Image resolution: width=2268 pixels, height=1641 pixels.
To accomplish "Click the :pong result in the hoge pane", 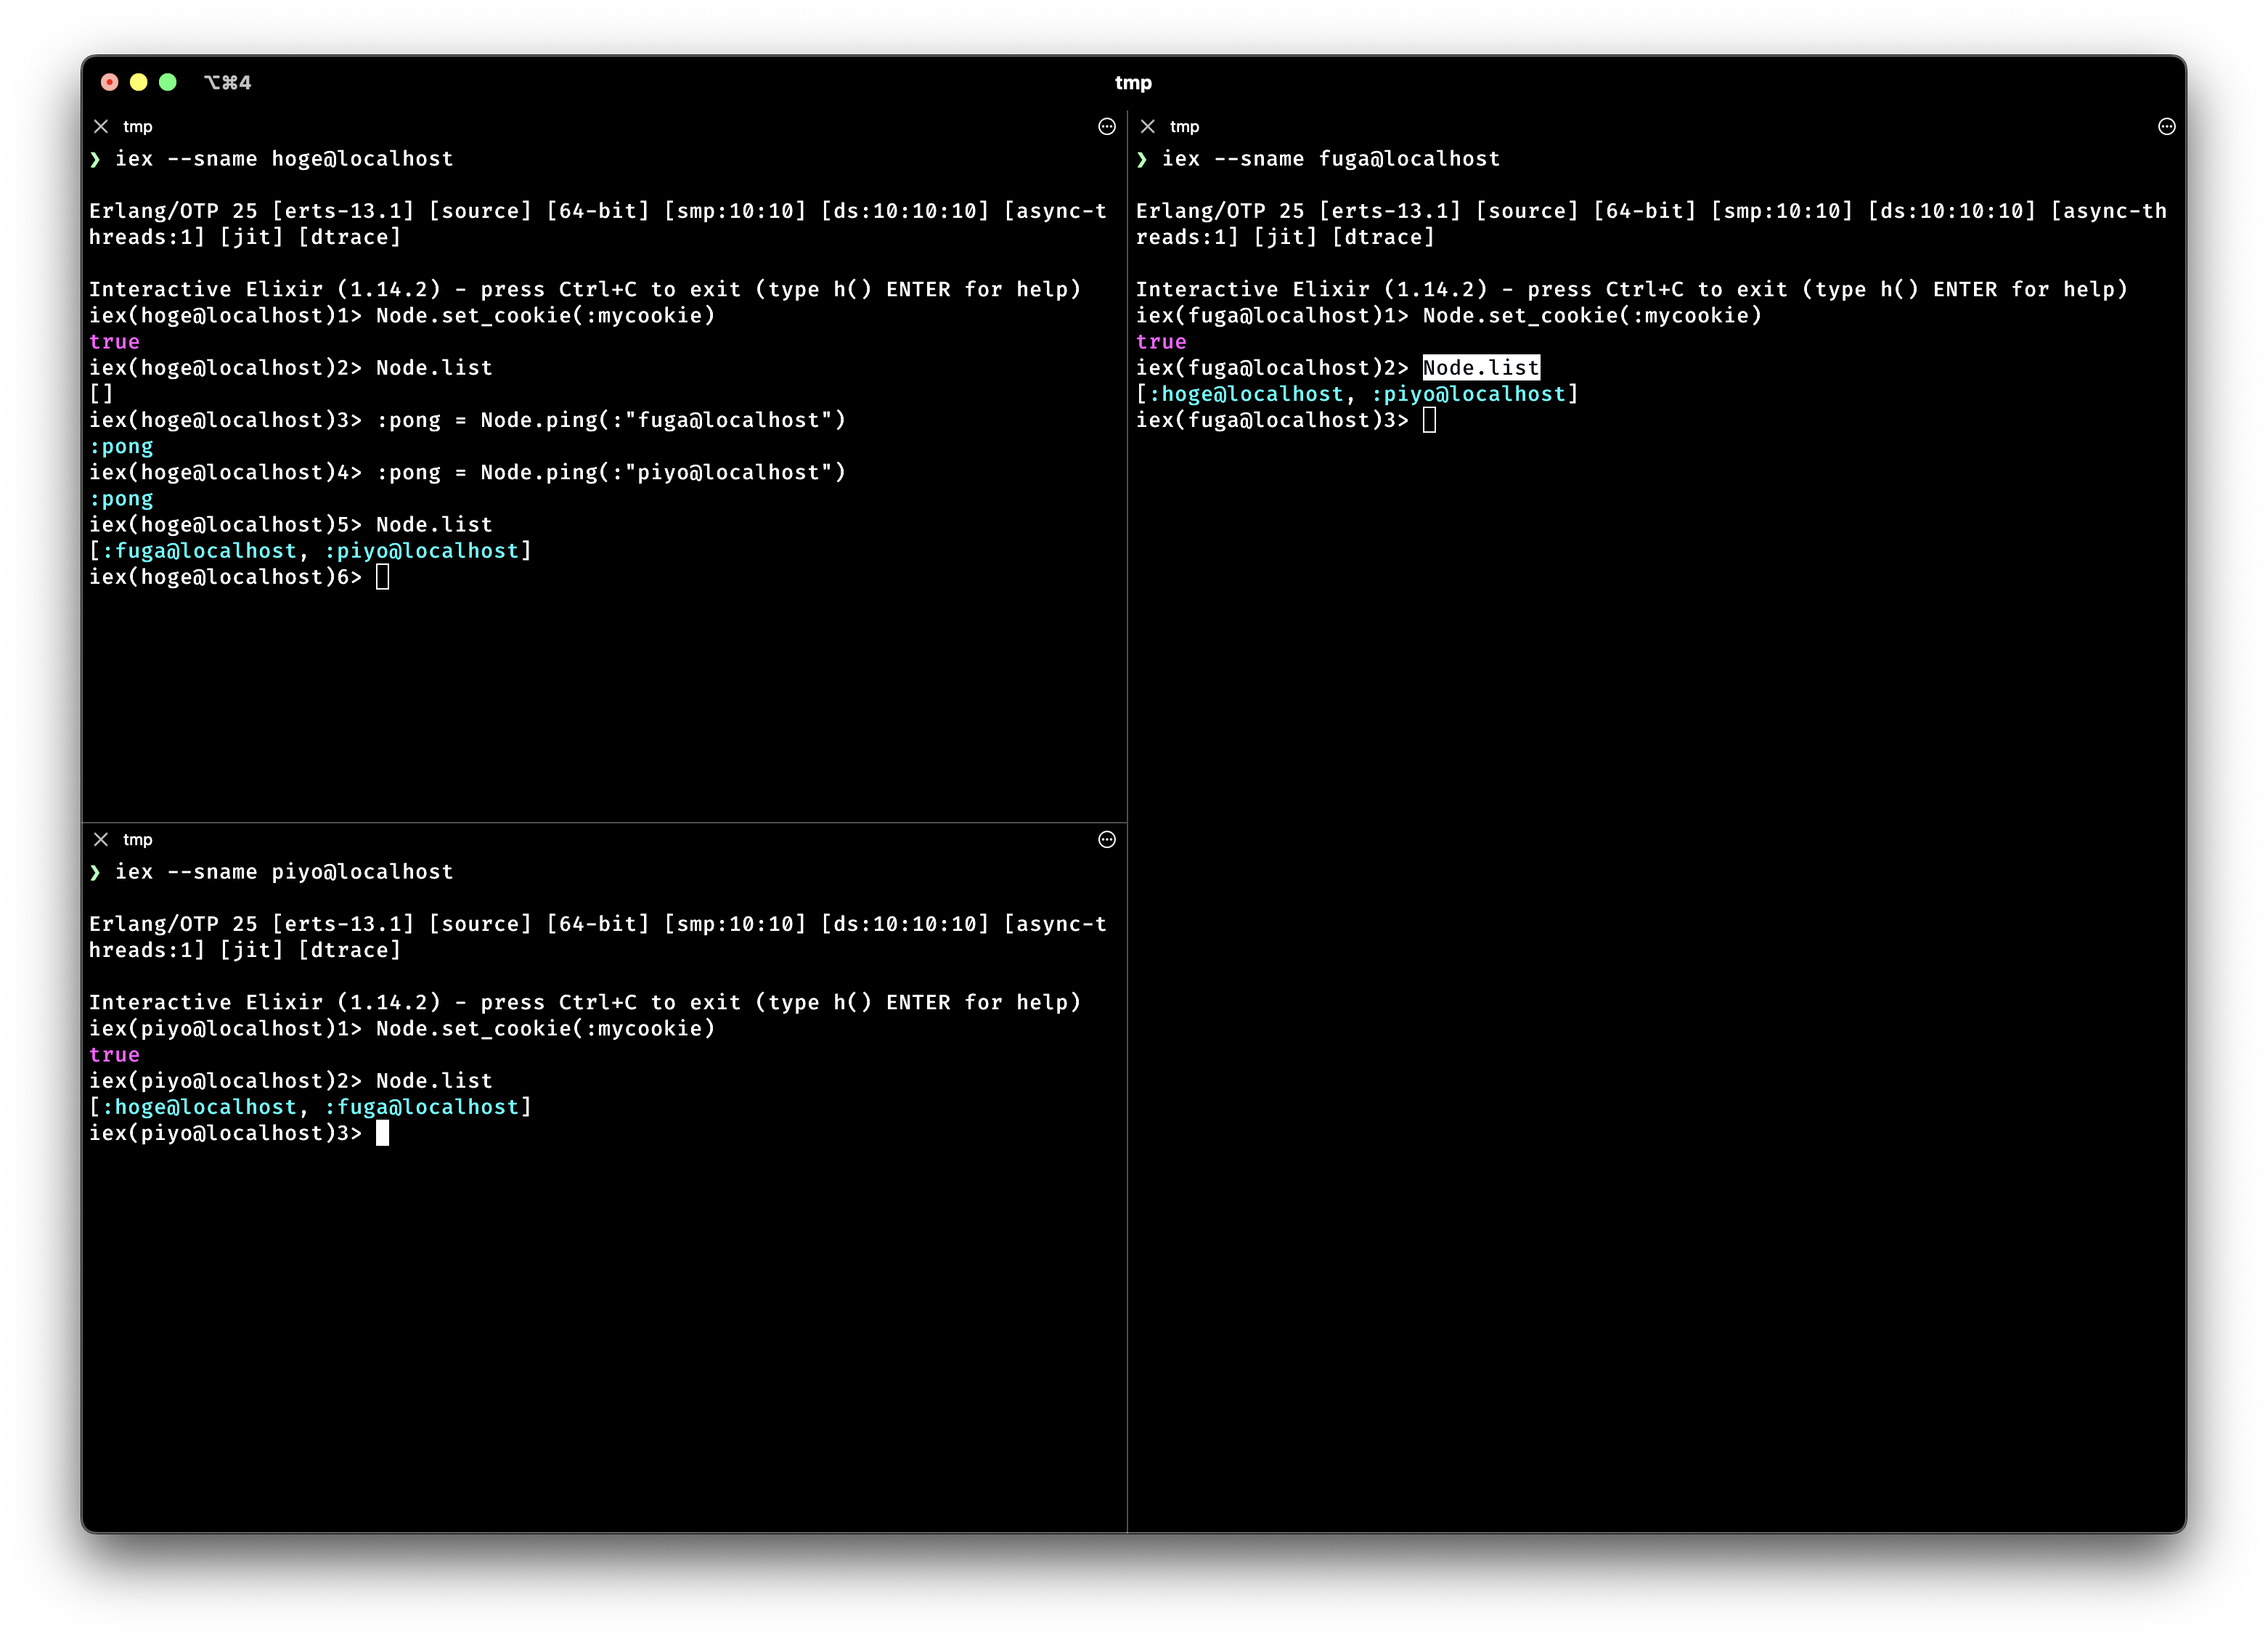I will point(121,445).
